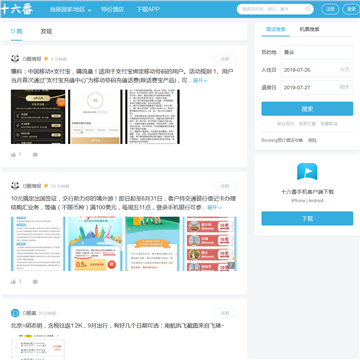
Task: Click the pill button on the 30分钟前 post
Action: pos(225,313)
